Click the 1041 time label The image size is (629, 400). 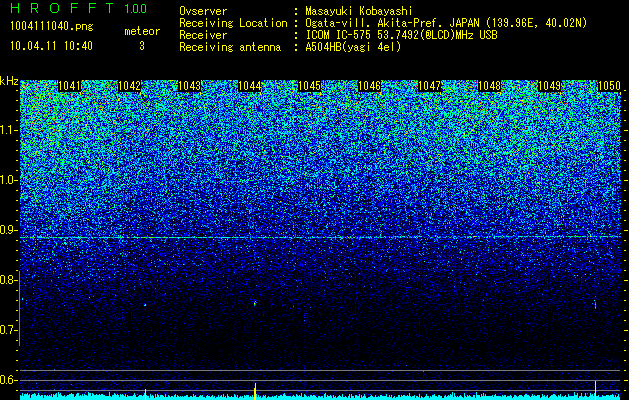pyautogui.click(x=69, y=86)
